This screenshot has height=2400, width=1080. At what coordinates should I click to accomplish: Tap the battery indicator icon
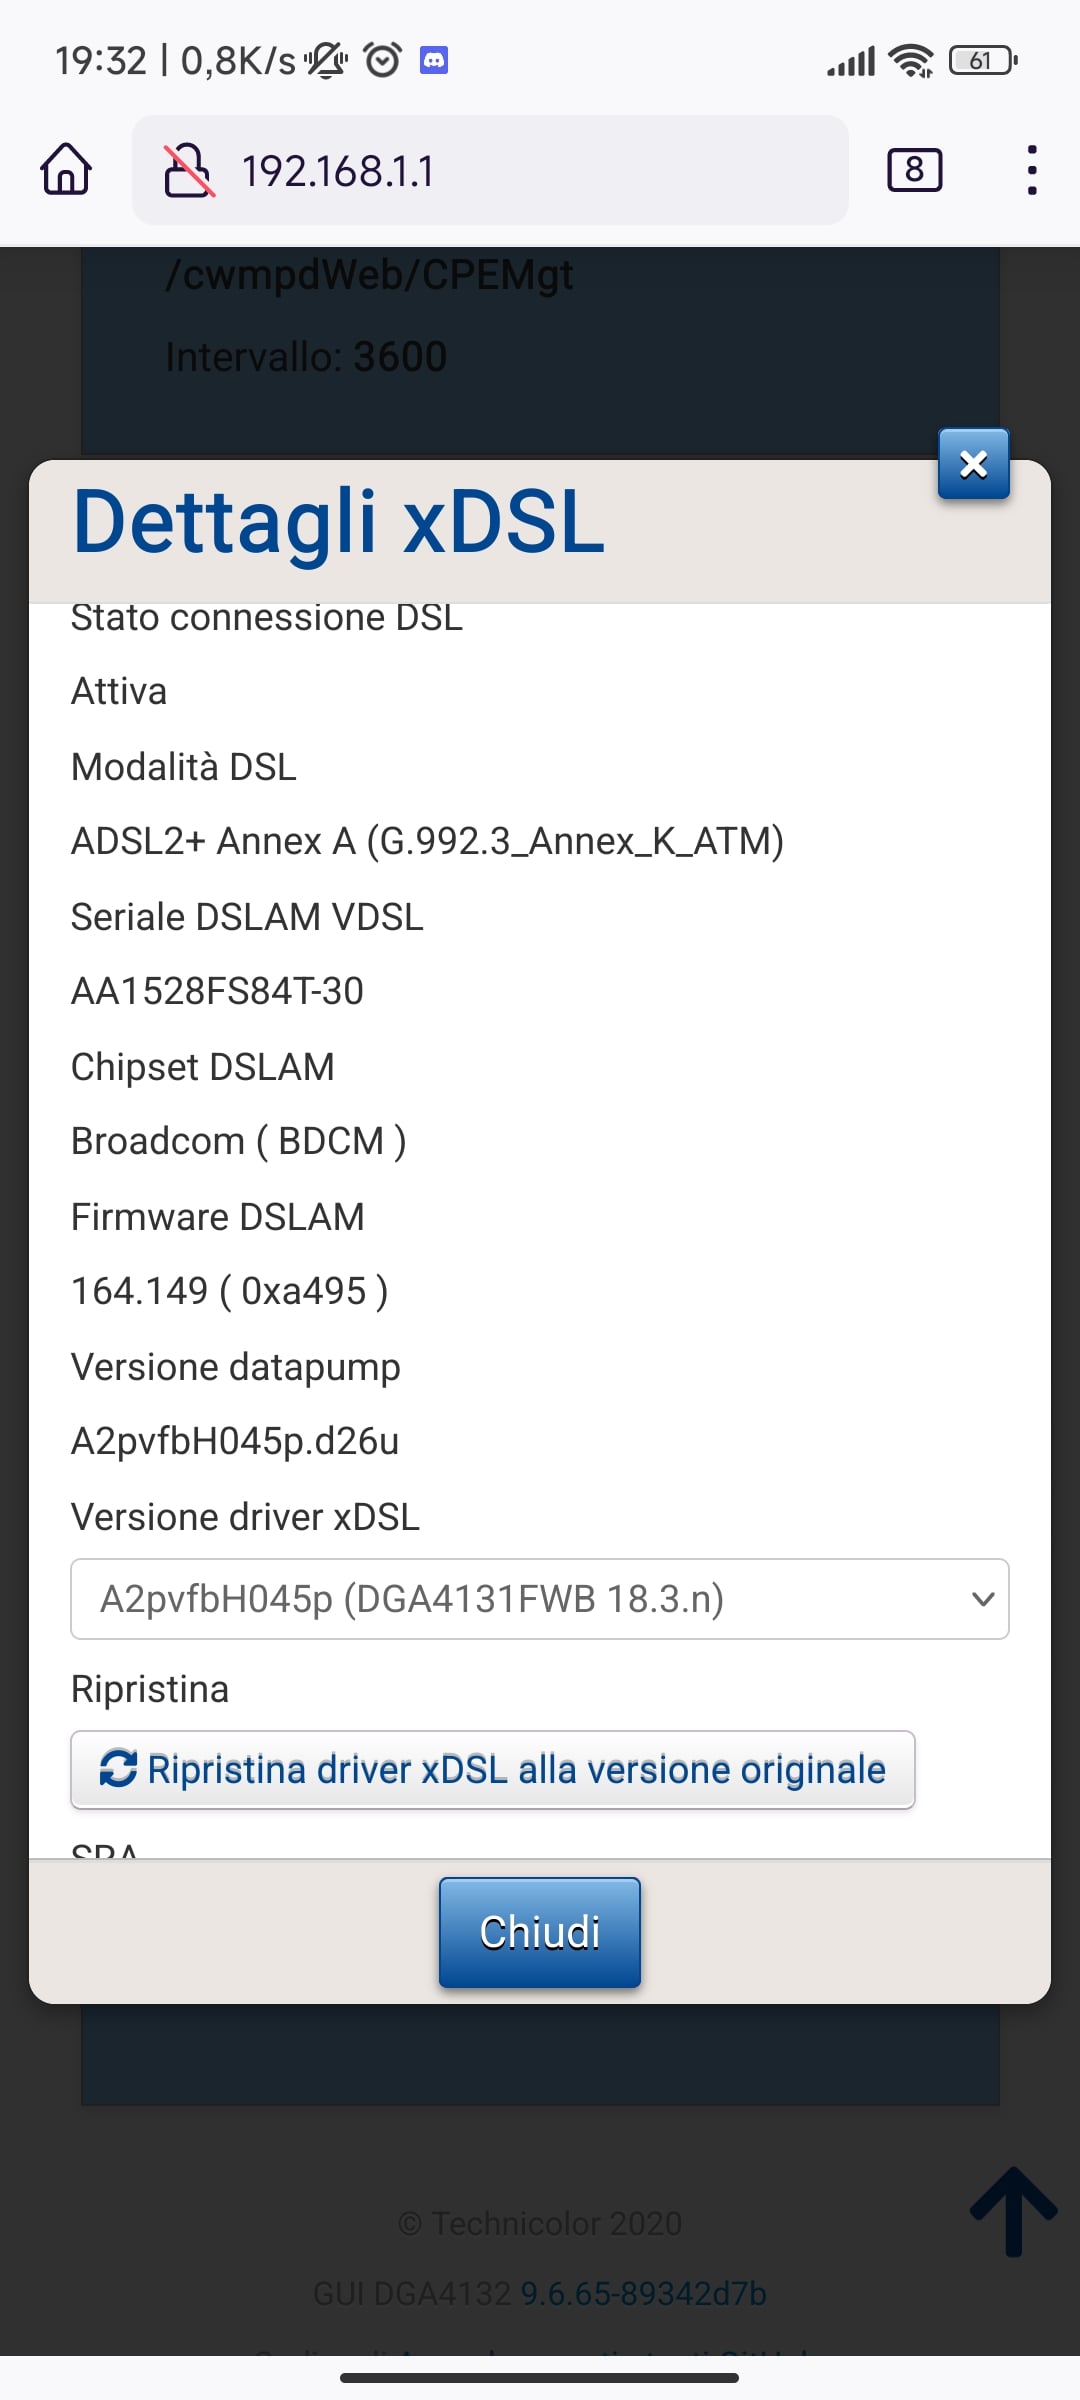pyautogui.click(x=984, y=61)
